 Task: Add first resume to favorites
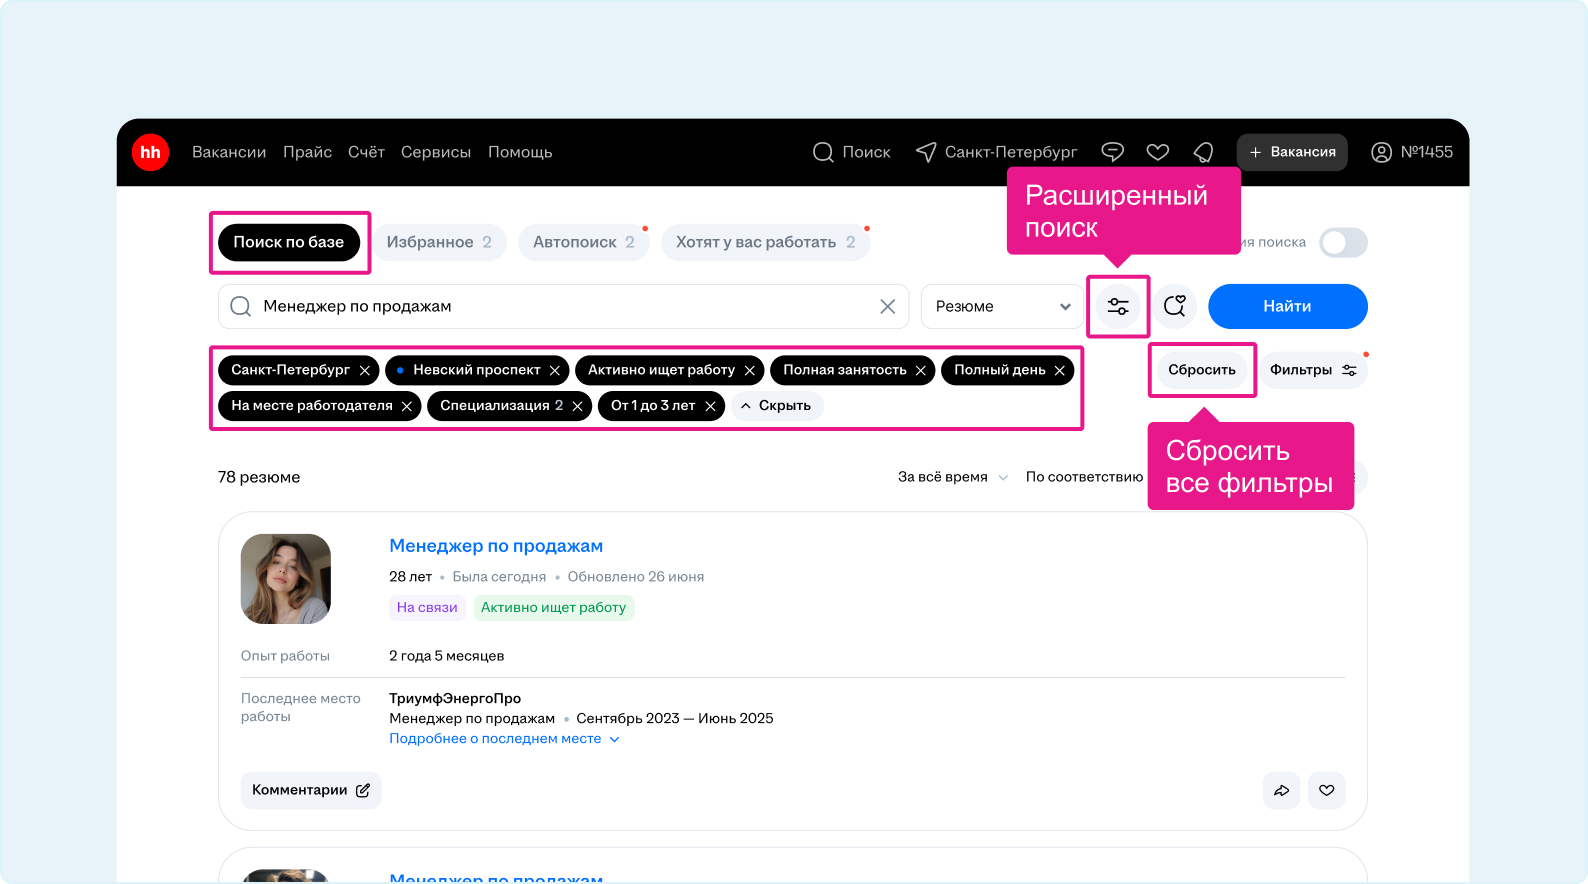tap(1327, 790)
